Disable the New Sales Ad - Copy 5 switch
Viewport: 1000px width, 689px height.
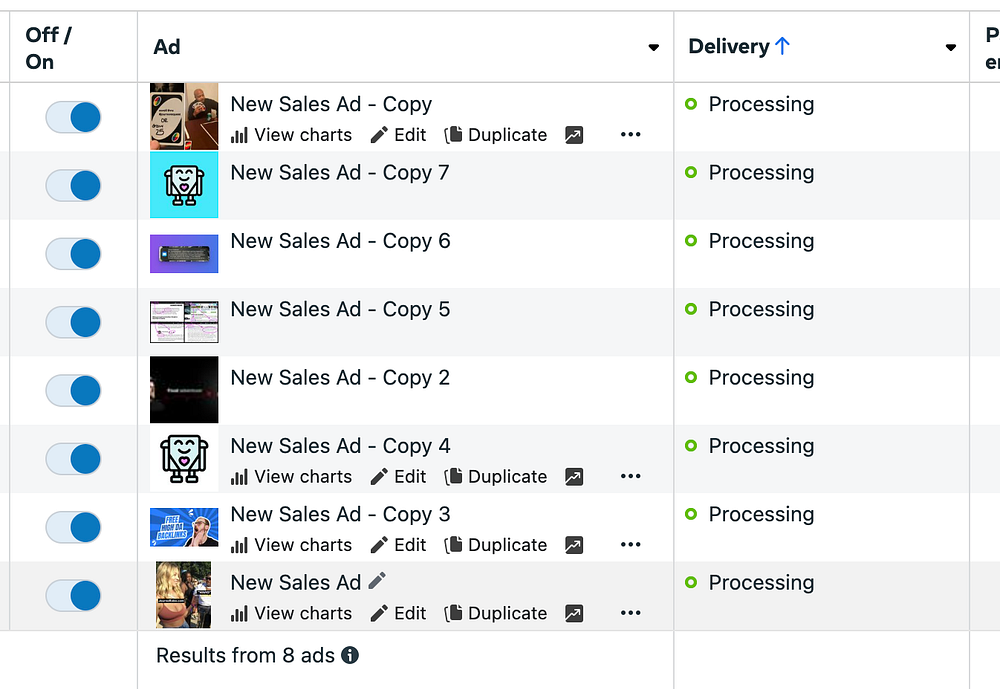[74, 322]
